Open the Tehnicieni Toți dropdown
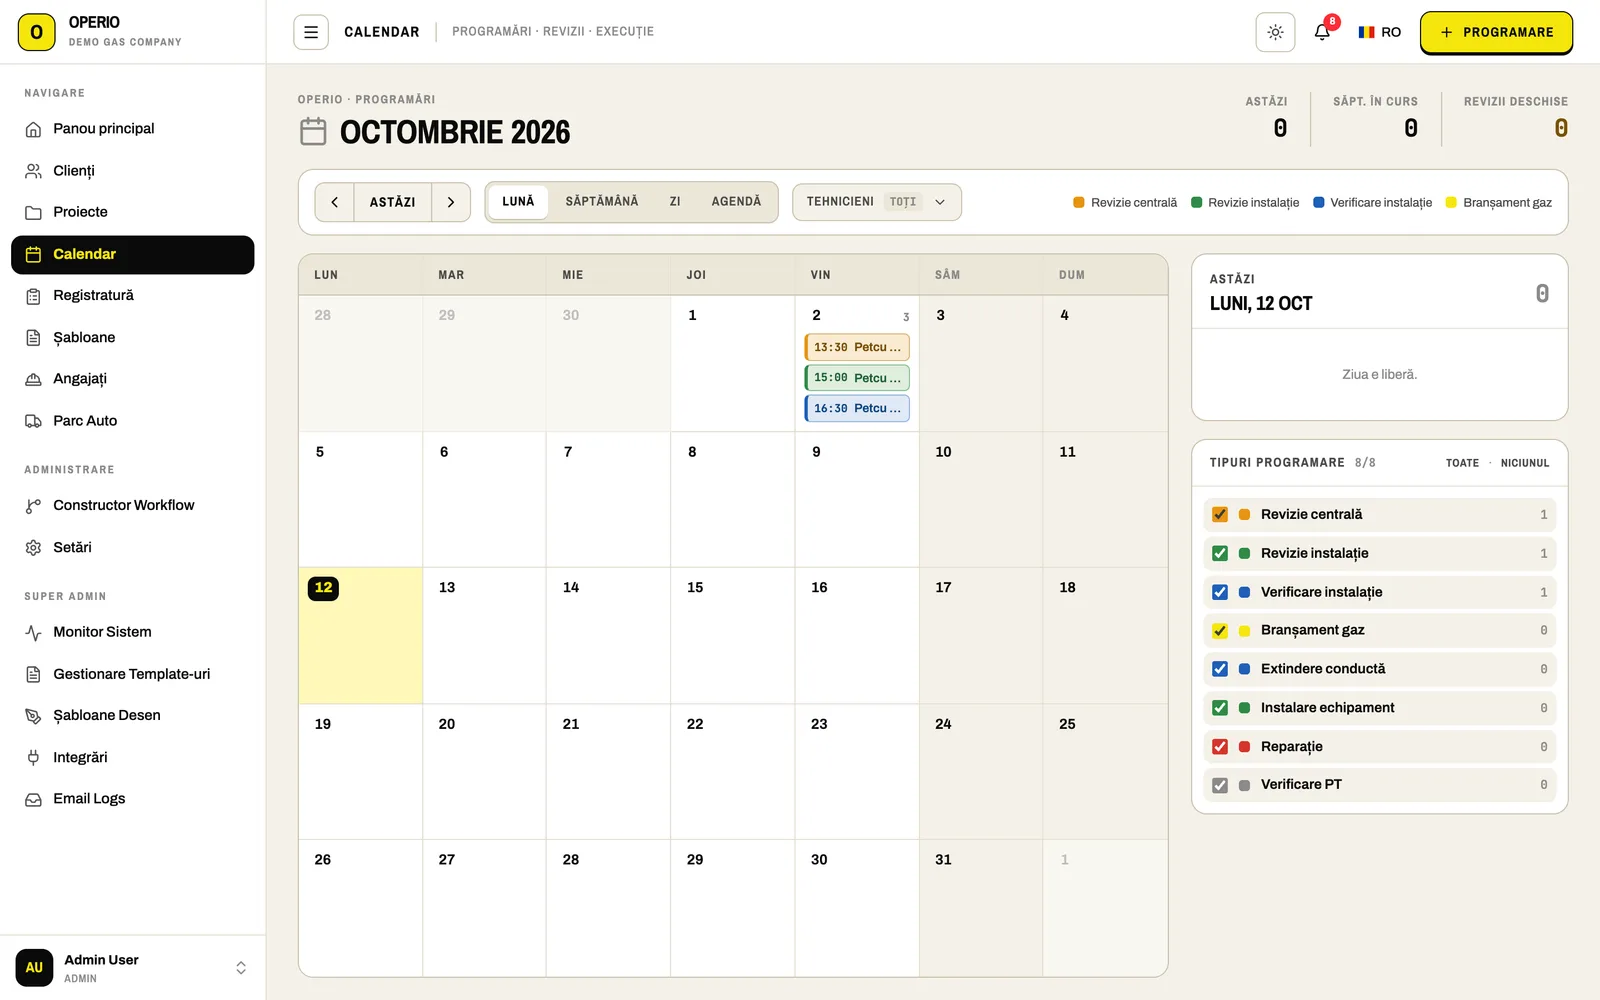 pos(877,202)
